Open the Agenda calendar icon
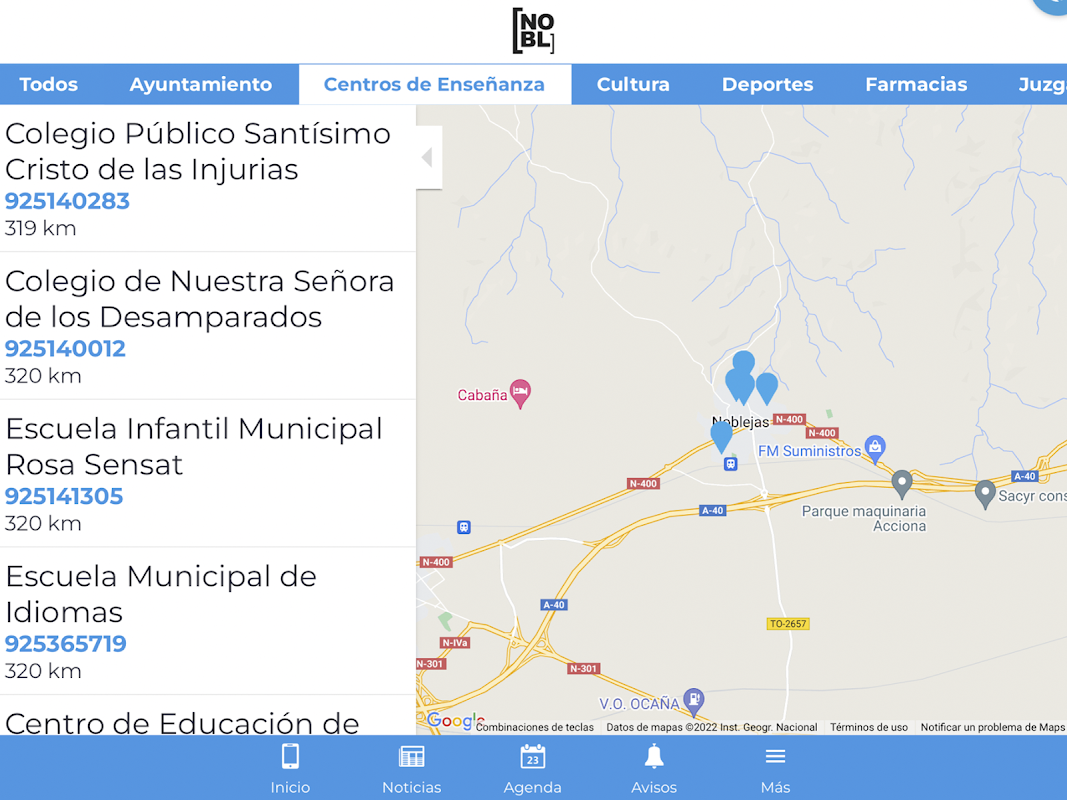This screenshot has width=1067, height=800. point(533,756)
